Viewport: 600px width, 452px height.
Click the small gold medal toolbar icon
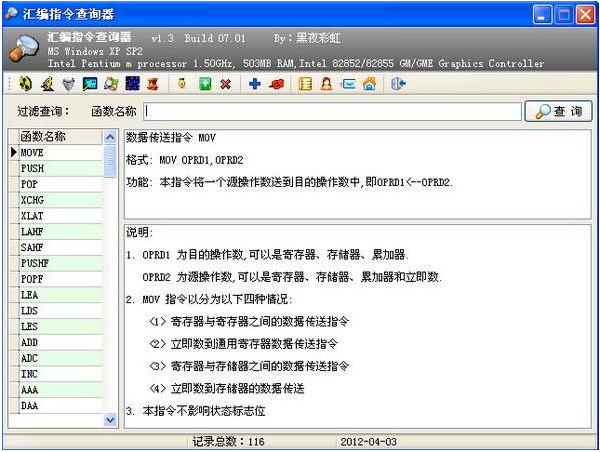point(182,83)
